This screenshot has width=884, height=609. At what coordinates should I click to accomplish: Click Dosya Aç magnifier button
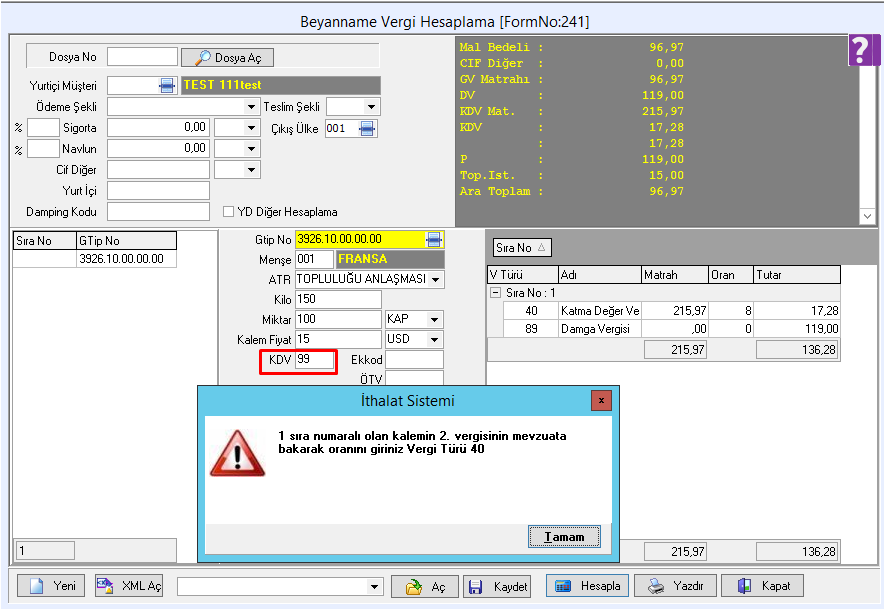pos(227,58)
